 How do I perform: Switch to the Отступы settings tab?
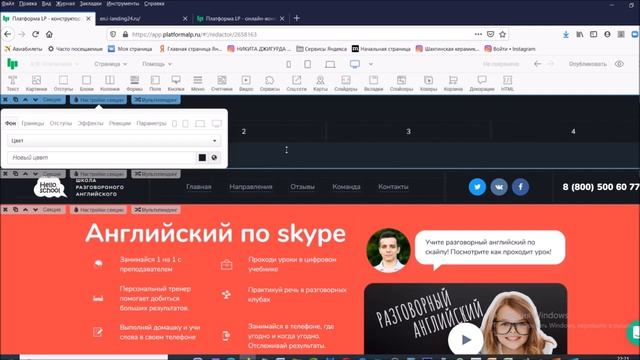click(61, 123)
